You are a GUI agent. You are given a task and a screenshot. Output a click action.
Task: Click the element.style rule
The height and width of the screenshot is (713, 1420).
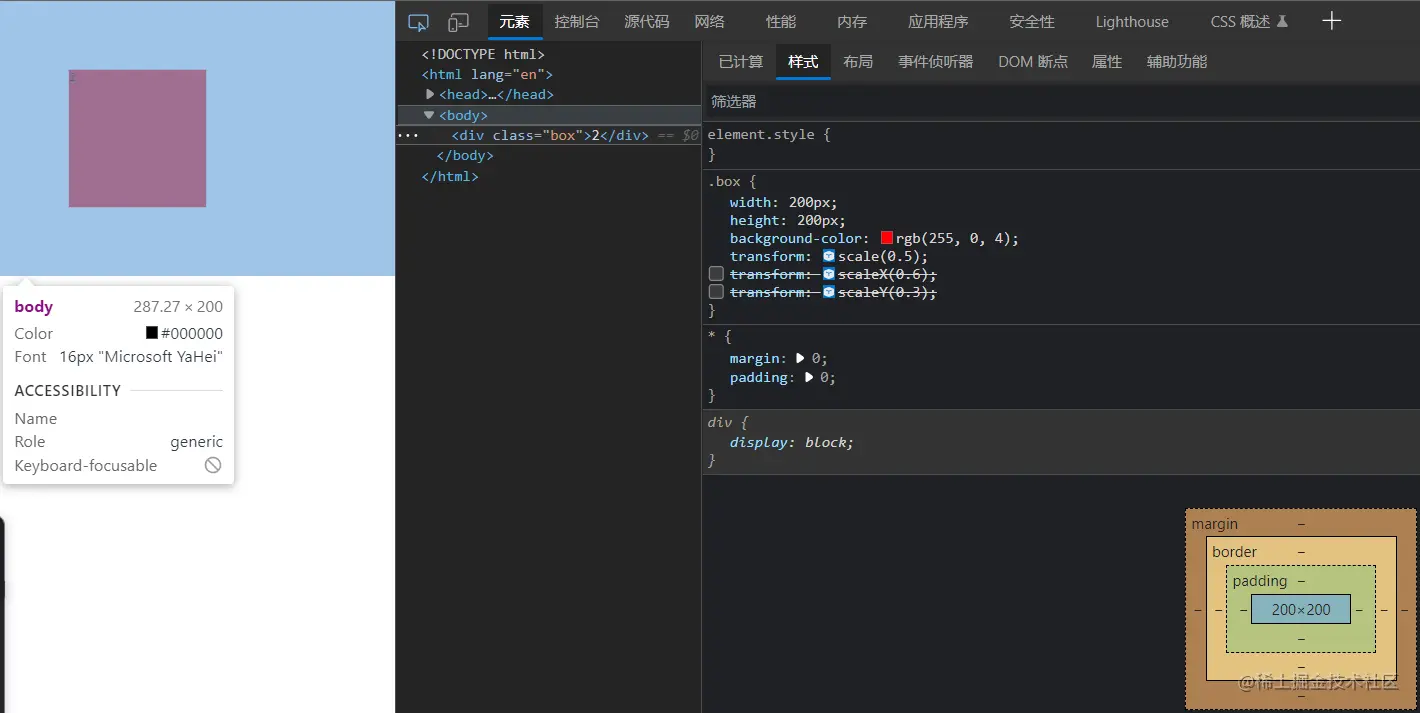tap(761, 134)
